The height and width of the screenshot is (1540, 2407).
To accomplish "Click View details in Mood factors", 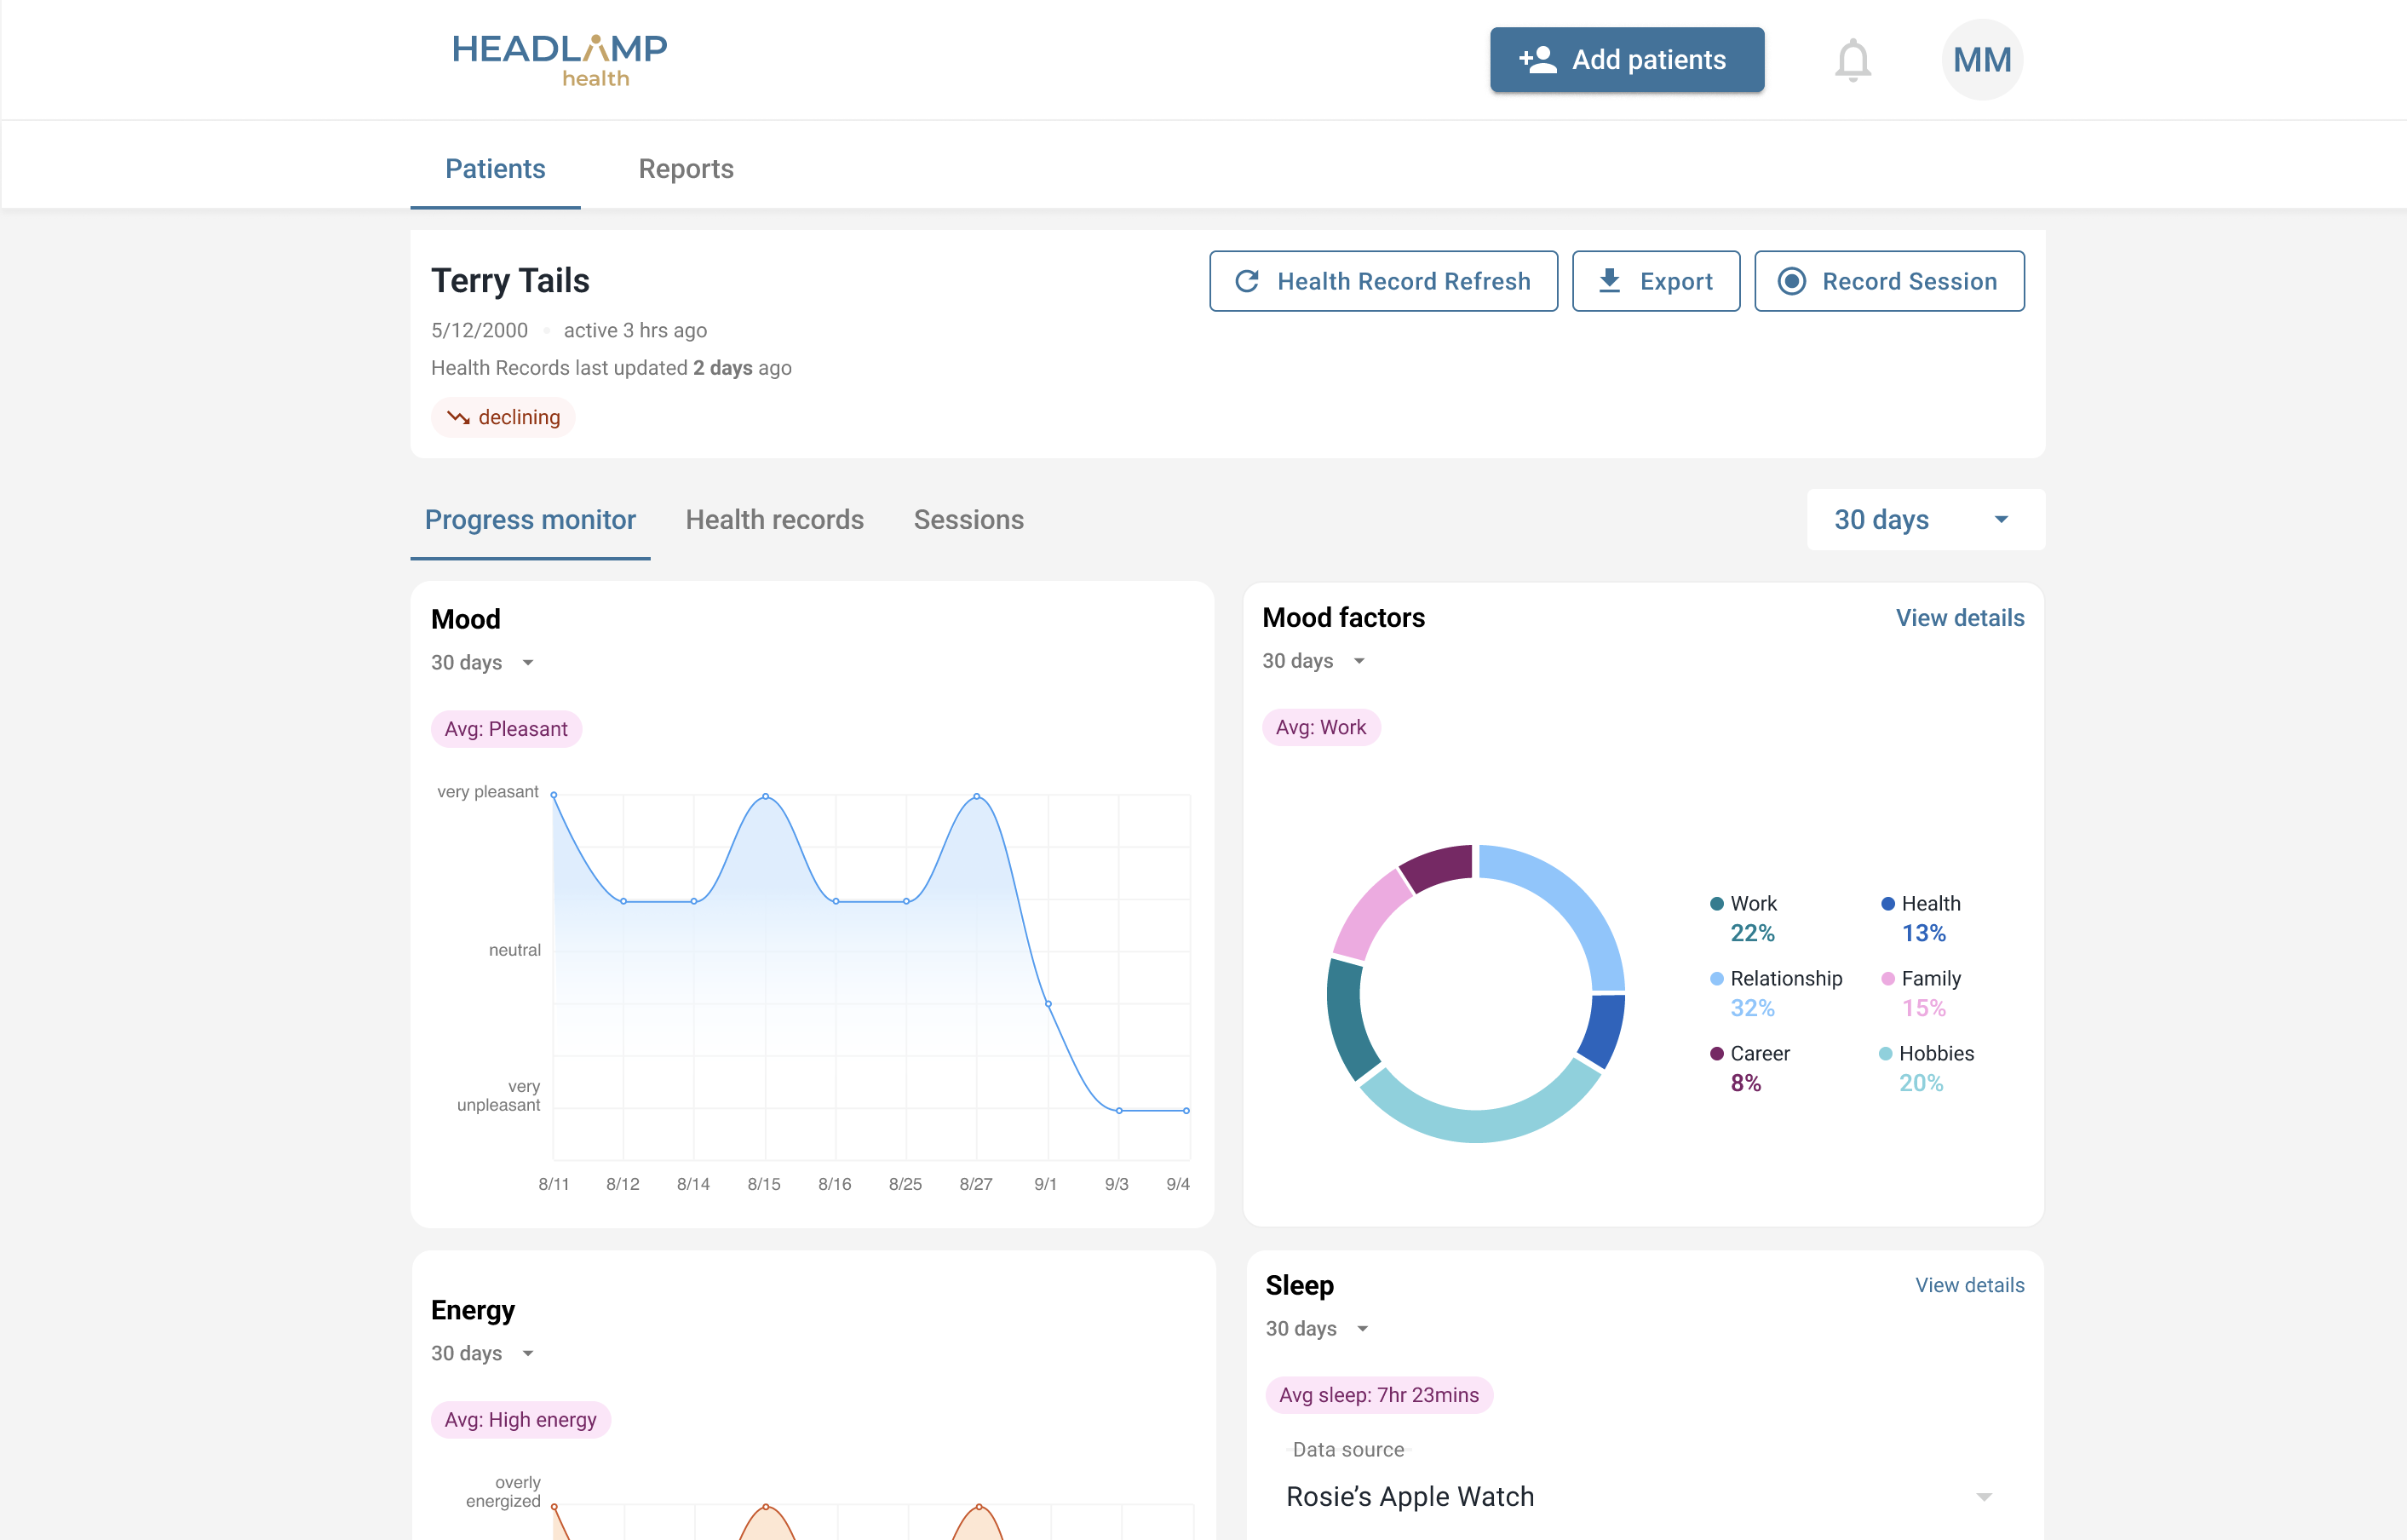I will pyautogui.click(x=1959, y=618).
